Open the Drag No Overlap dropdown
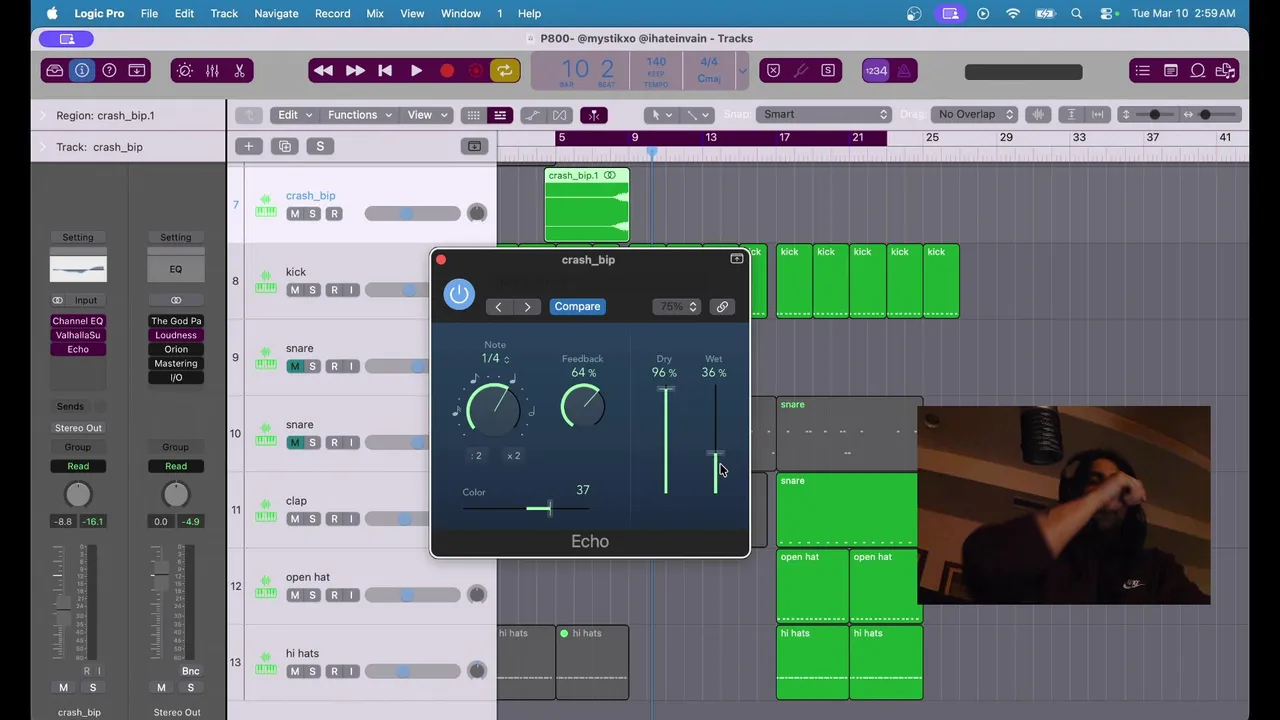The width and height of the screenshot is (1280, 720). [x=974, y=114]
